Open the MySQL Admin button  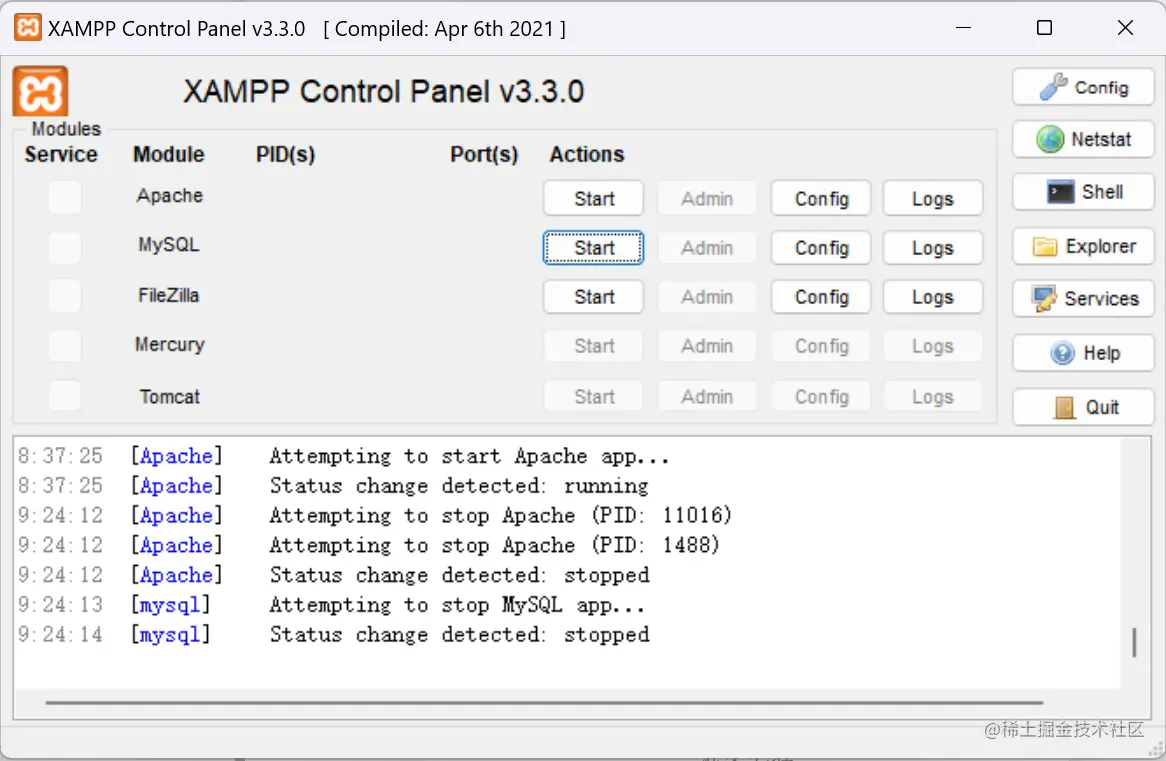tap(707, 248)
